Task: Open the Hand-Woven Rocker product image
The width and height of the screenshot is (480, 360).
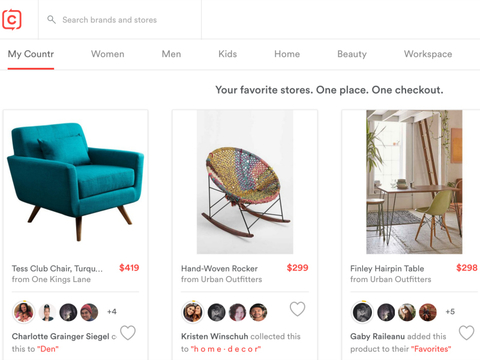Action: [245, 182]
